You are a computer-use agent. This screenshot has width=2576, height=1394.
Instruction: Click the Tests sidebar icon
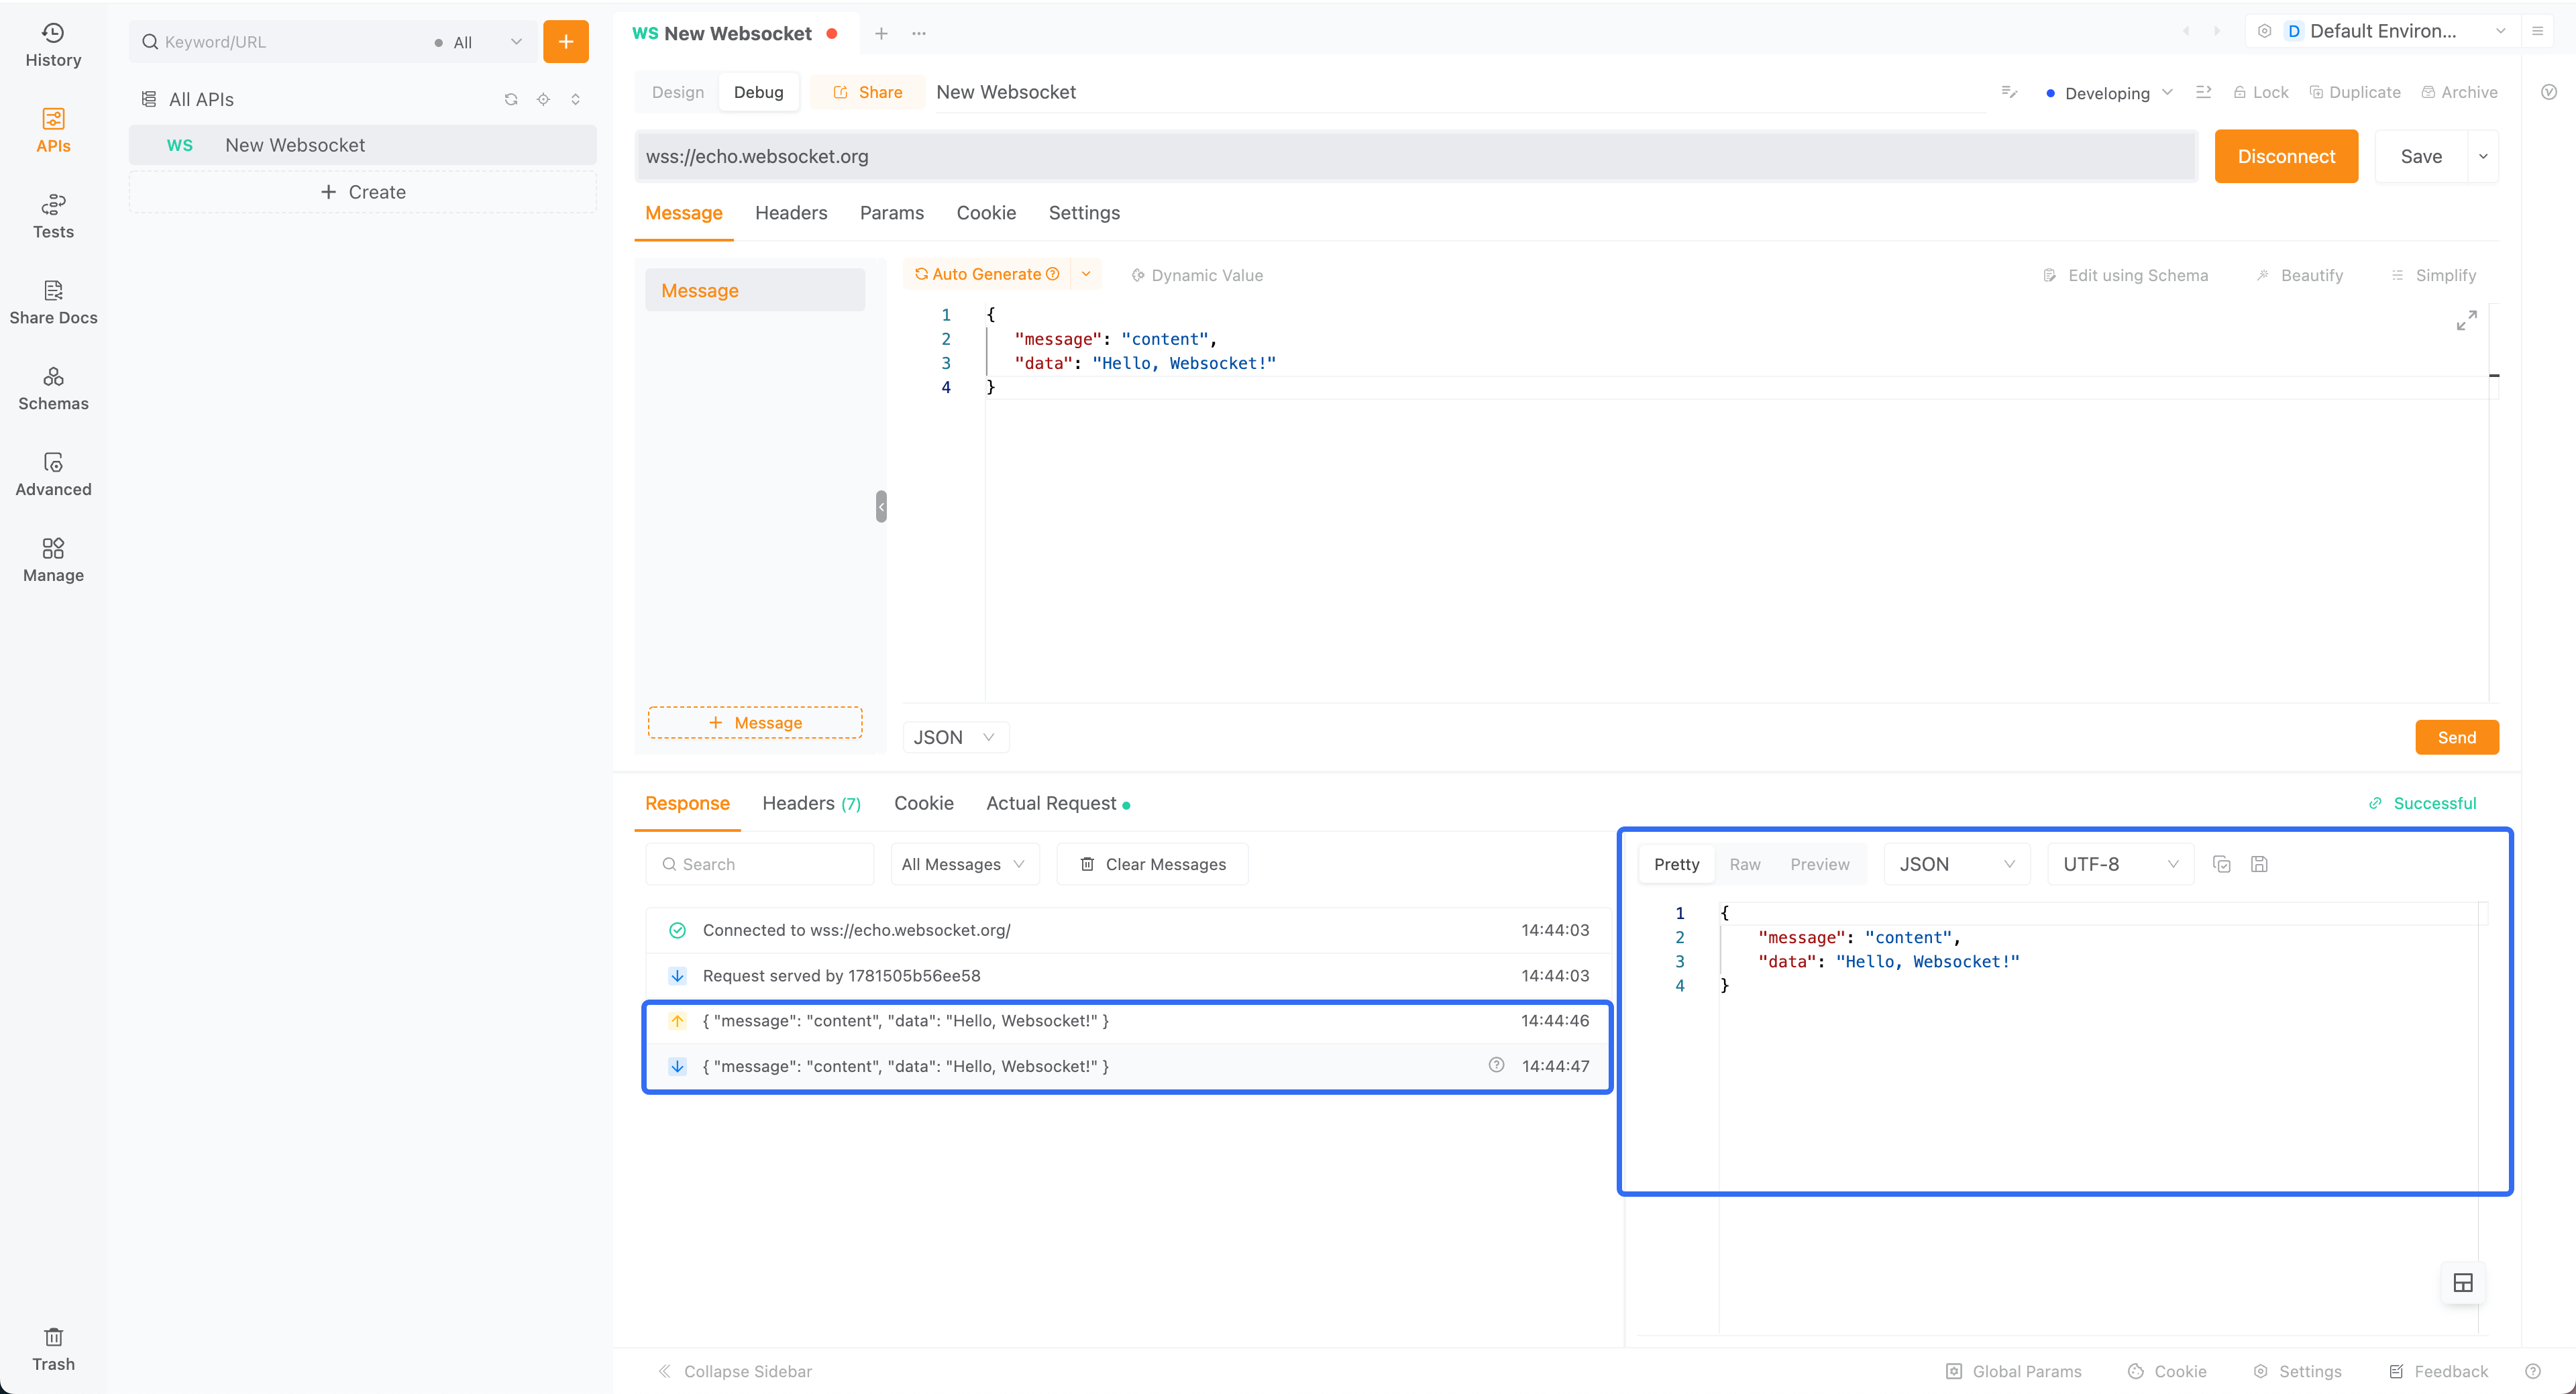pos(53,216)
